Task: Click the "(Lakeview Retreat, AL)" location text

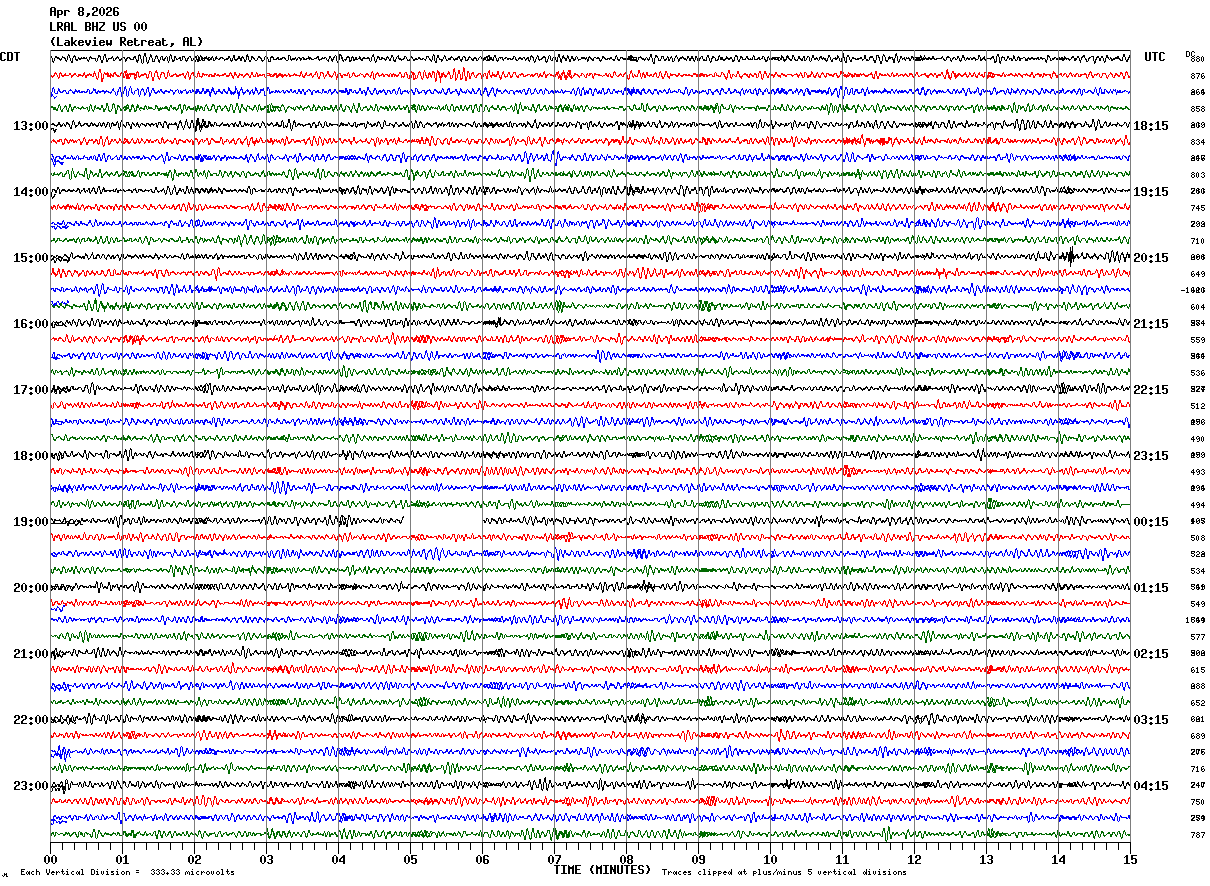Action: tap(126, 42)
